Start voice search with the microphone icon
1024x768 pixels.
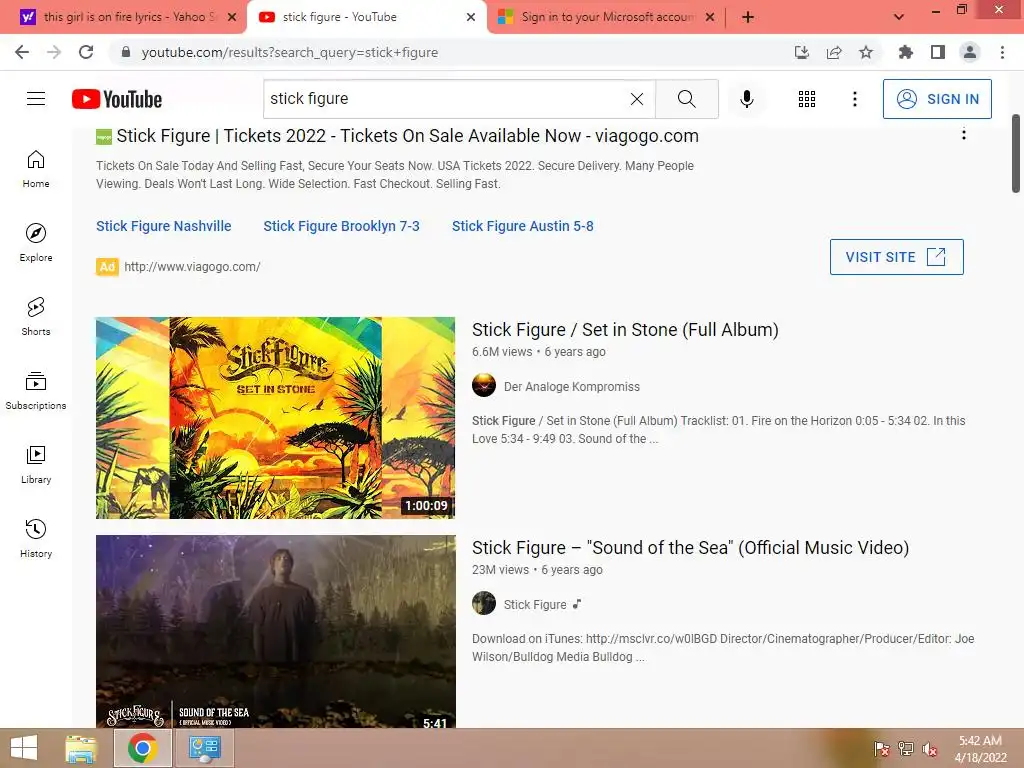[x=746, y=99]
